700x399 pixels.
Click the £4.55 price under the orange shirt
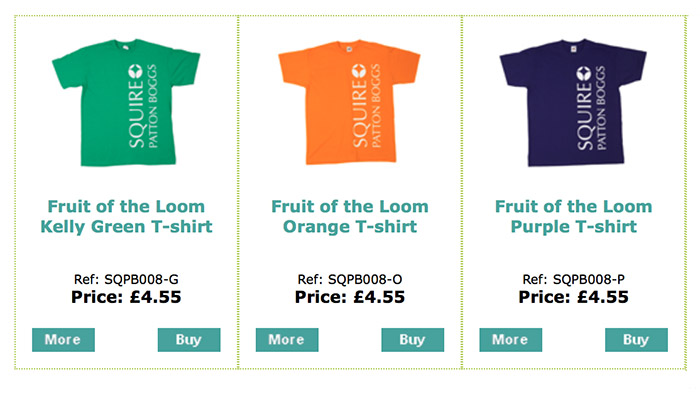(x=379, y=297)
